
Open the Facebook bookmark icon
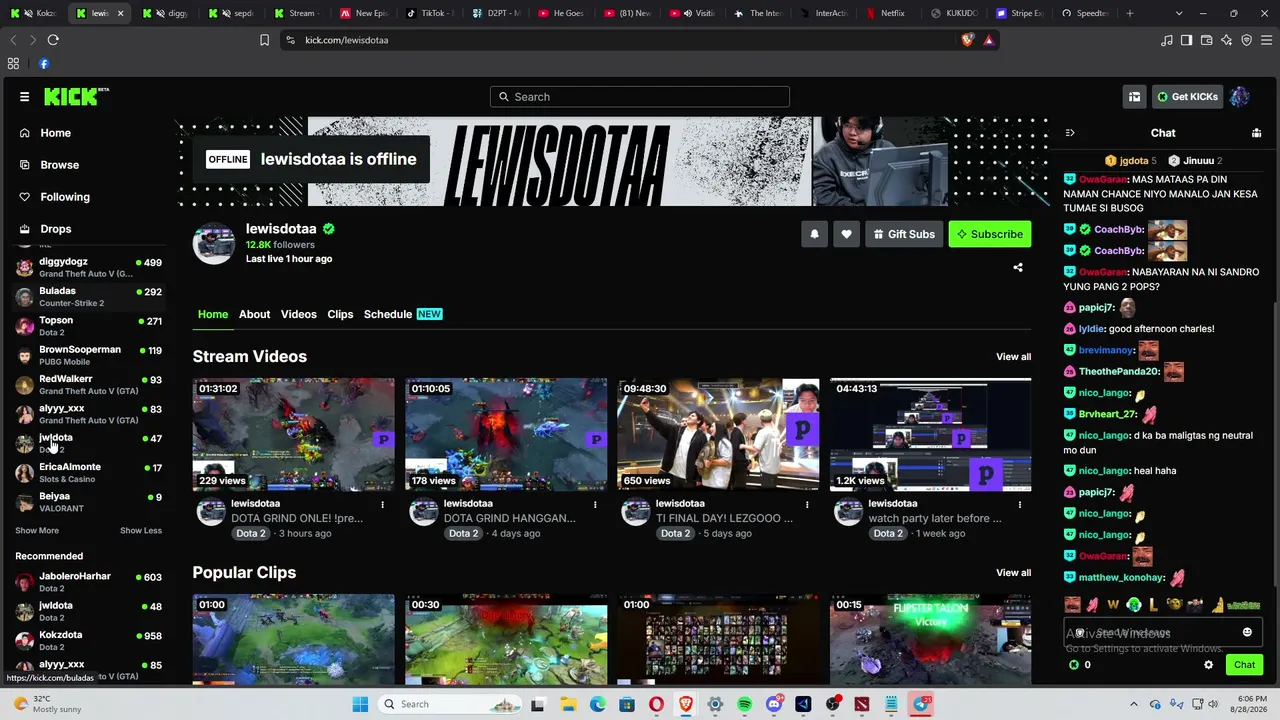(44, 63)
